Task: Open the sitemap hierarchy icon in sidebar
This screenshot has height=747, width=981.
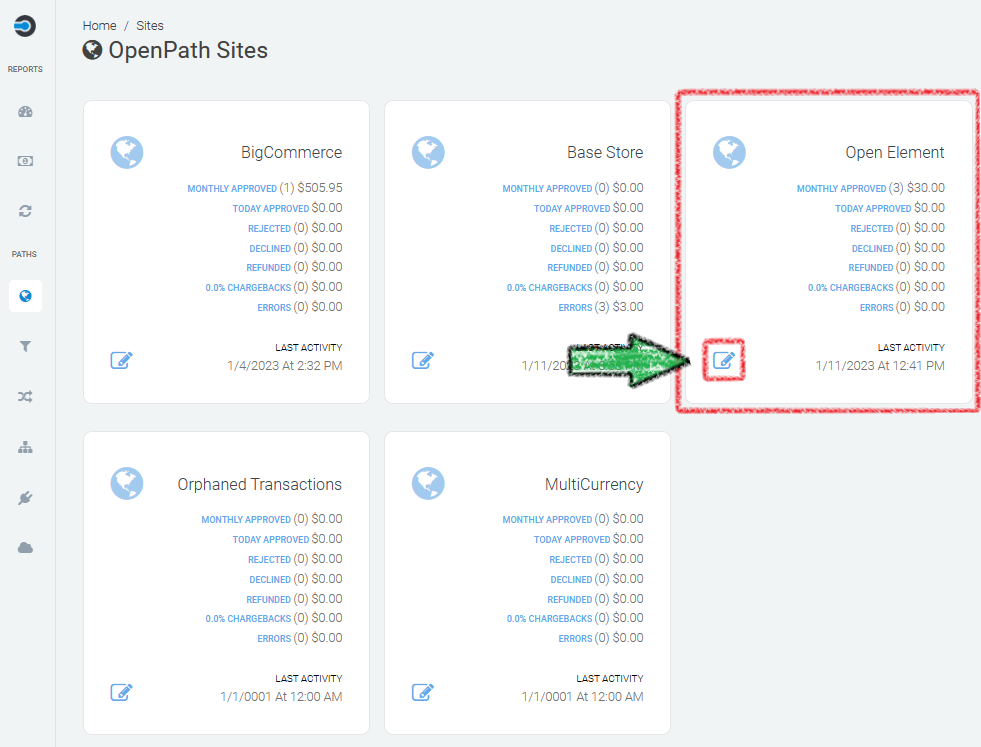Action: (26, 447)
